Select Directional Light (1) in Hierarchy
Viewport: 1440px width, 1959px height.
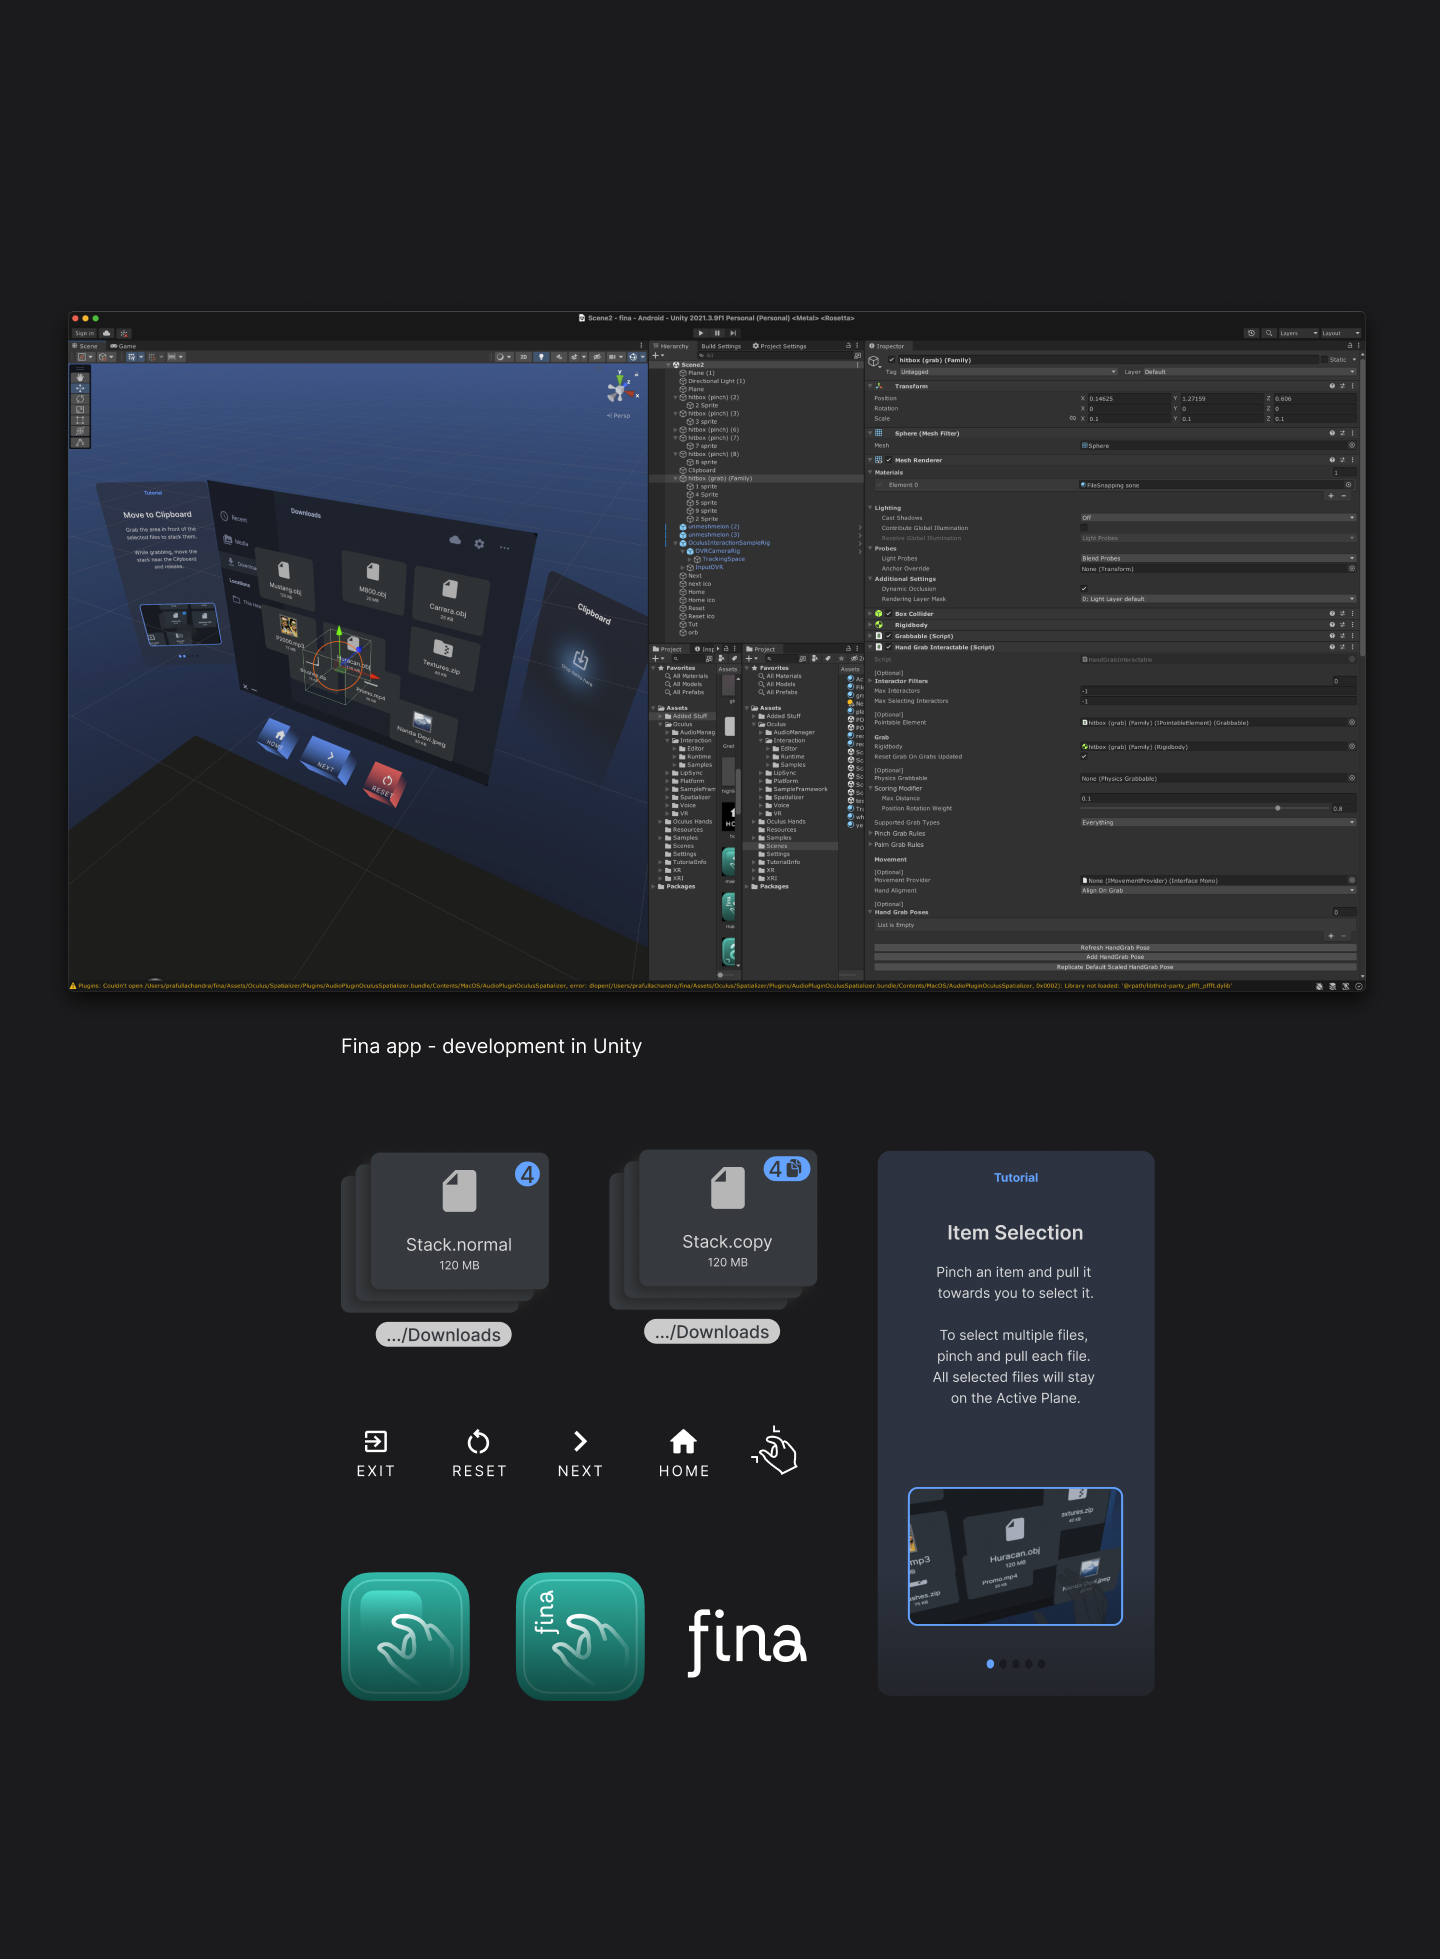pyautogui.click(x=716, y=381)
